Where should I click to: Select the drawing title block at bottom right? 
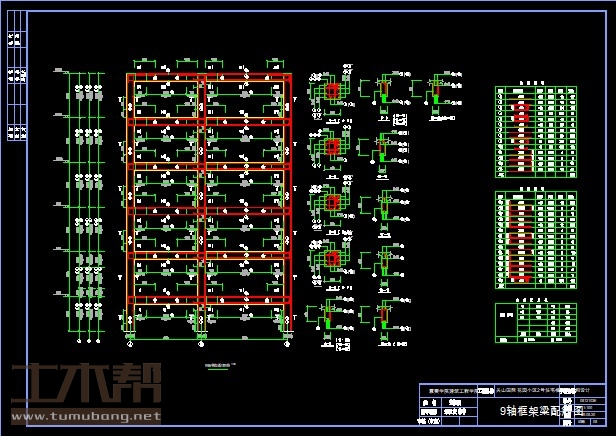pos(510,406)
